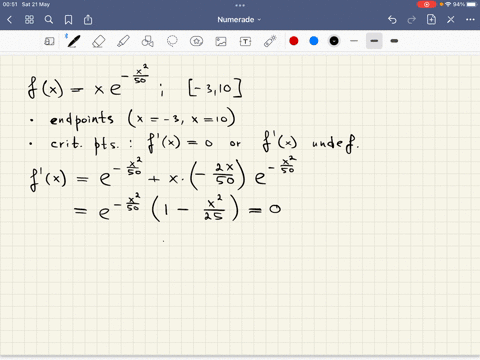Go back with the left chevron
Viewport: 480px width, 360px height.
pos(9,20)
